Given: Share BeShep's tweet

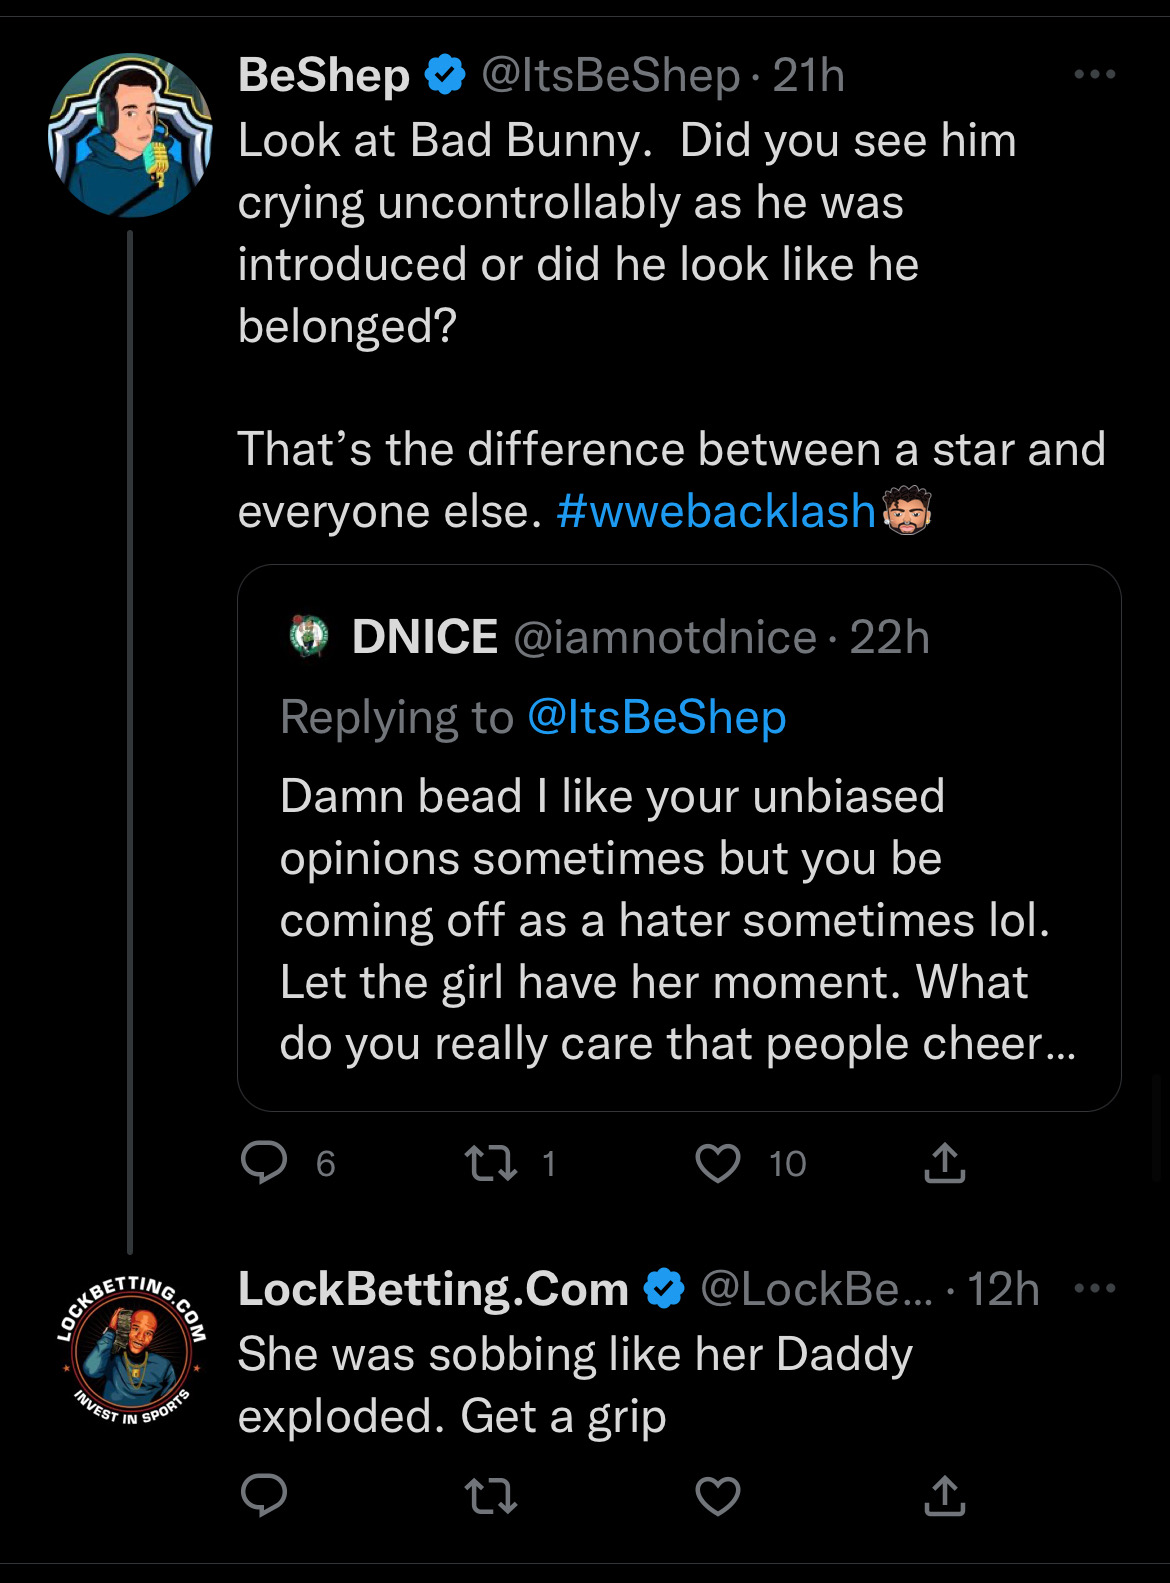Looking at the screenshot, I should (x=944, y=1163).
